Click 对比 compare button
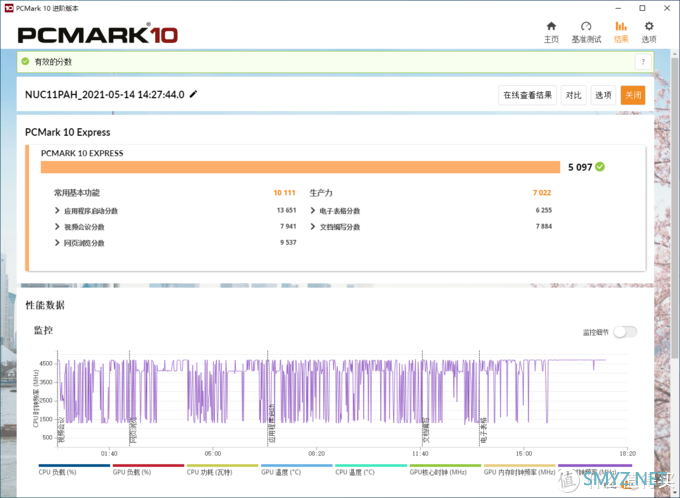The image size is (680, 498). [573, 95]
